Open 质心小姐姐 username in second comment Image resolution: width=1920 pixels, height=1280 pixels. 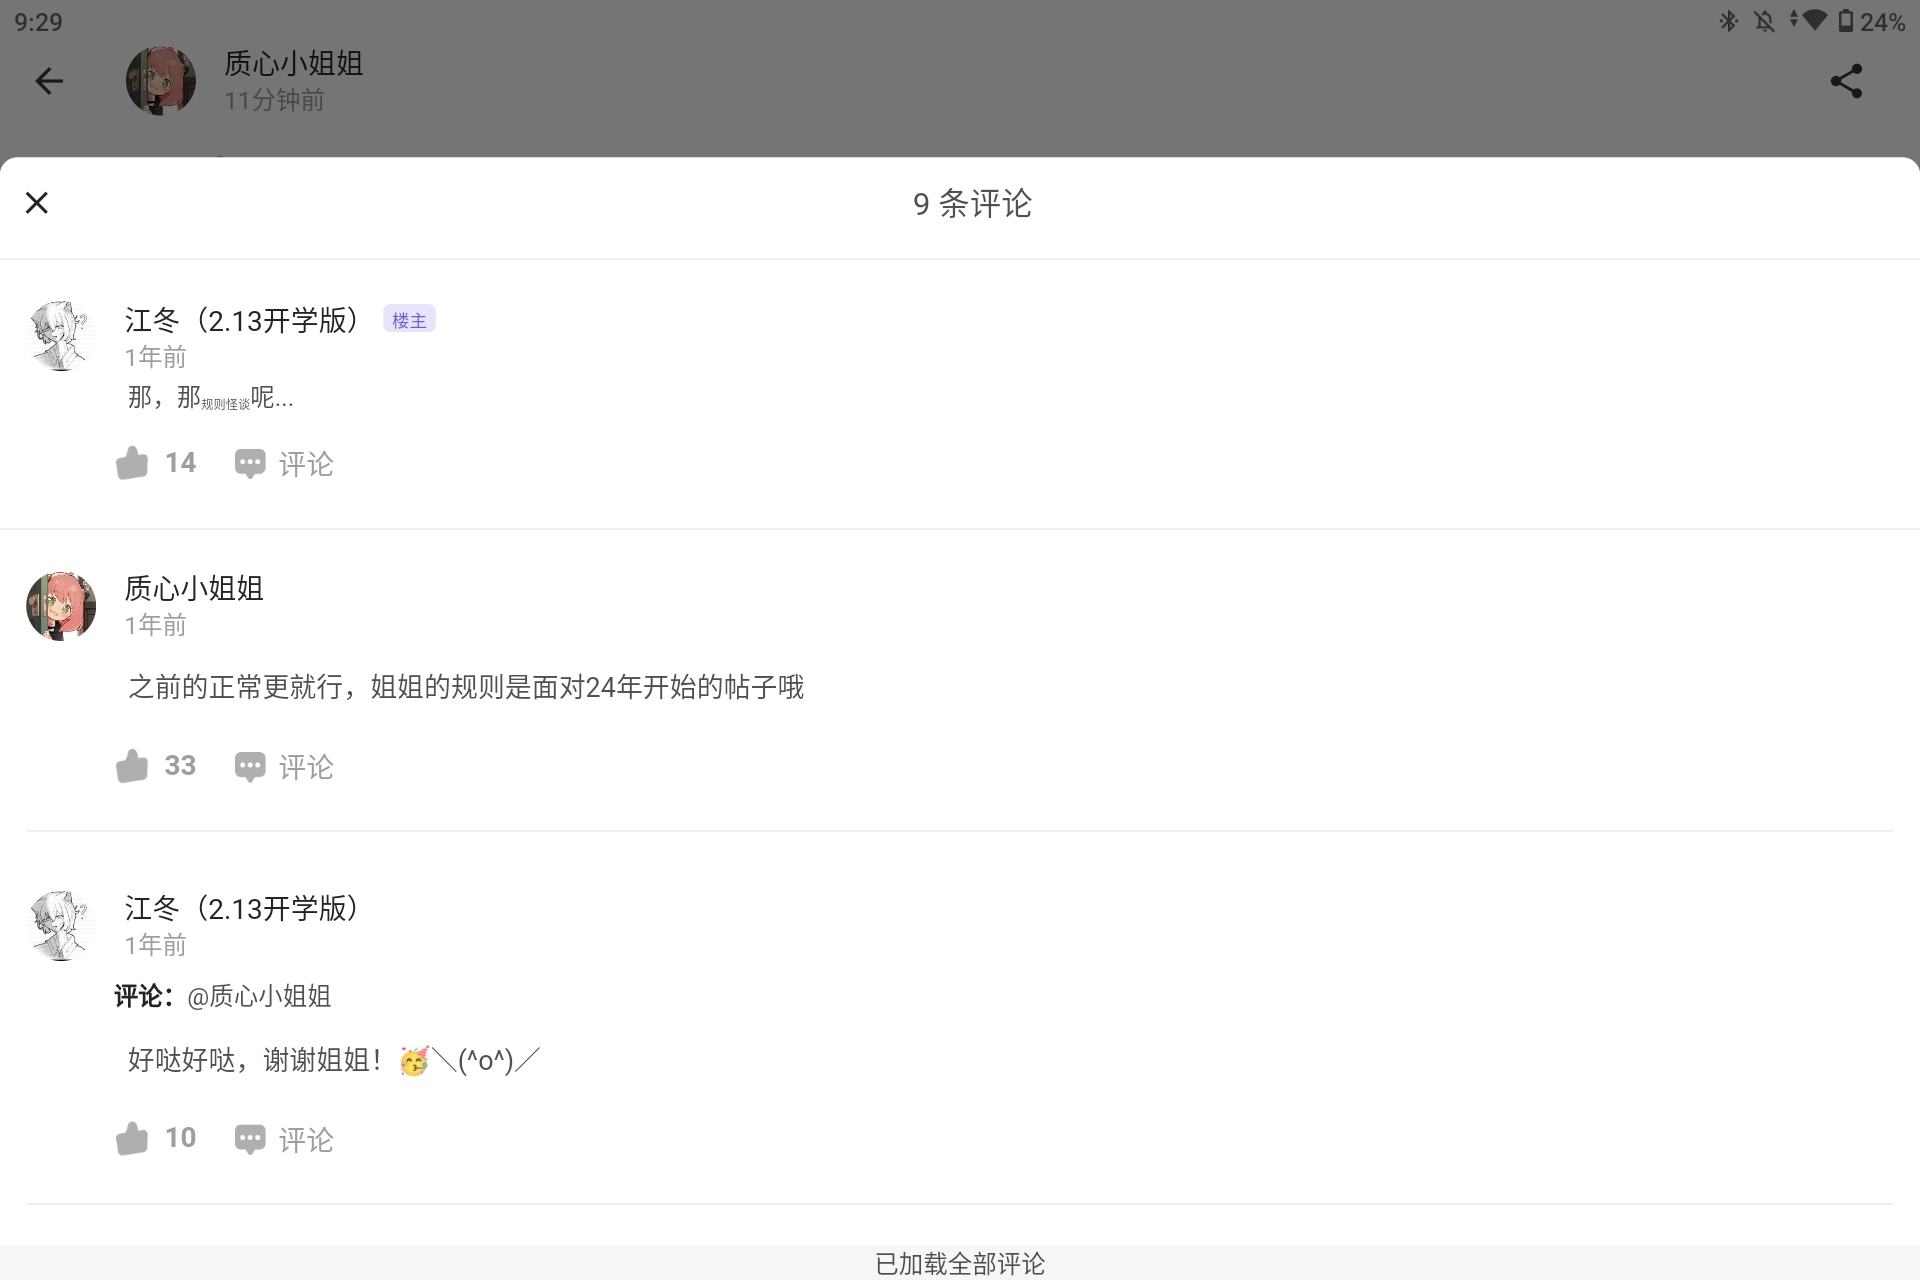coord(194,588)
